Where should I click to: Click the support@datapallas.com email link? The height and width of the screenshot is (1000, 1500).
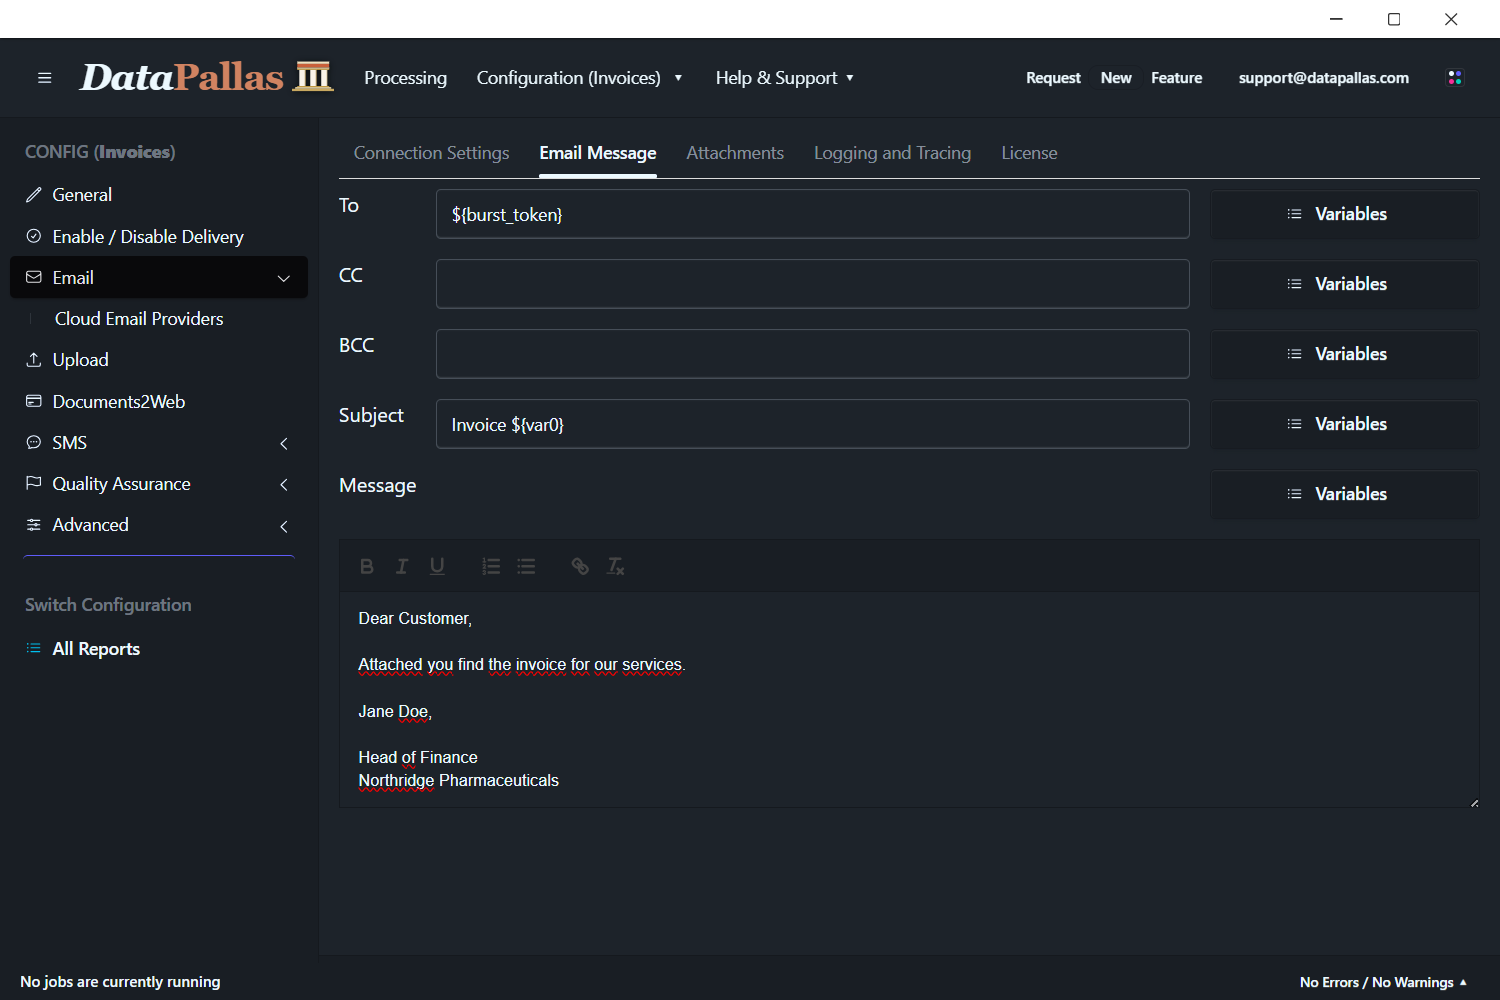coord(1323,78)
